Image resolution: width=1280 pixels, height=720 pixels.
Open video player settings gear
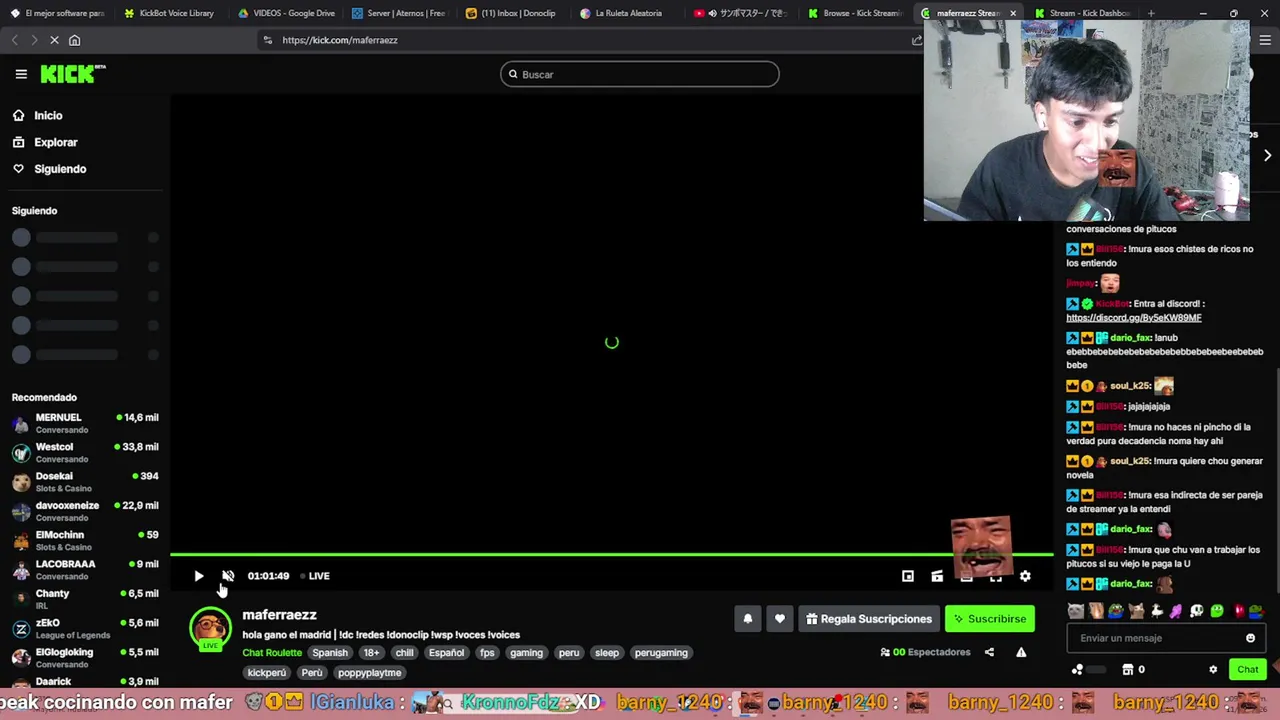tap(1025, 576)
